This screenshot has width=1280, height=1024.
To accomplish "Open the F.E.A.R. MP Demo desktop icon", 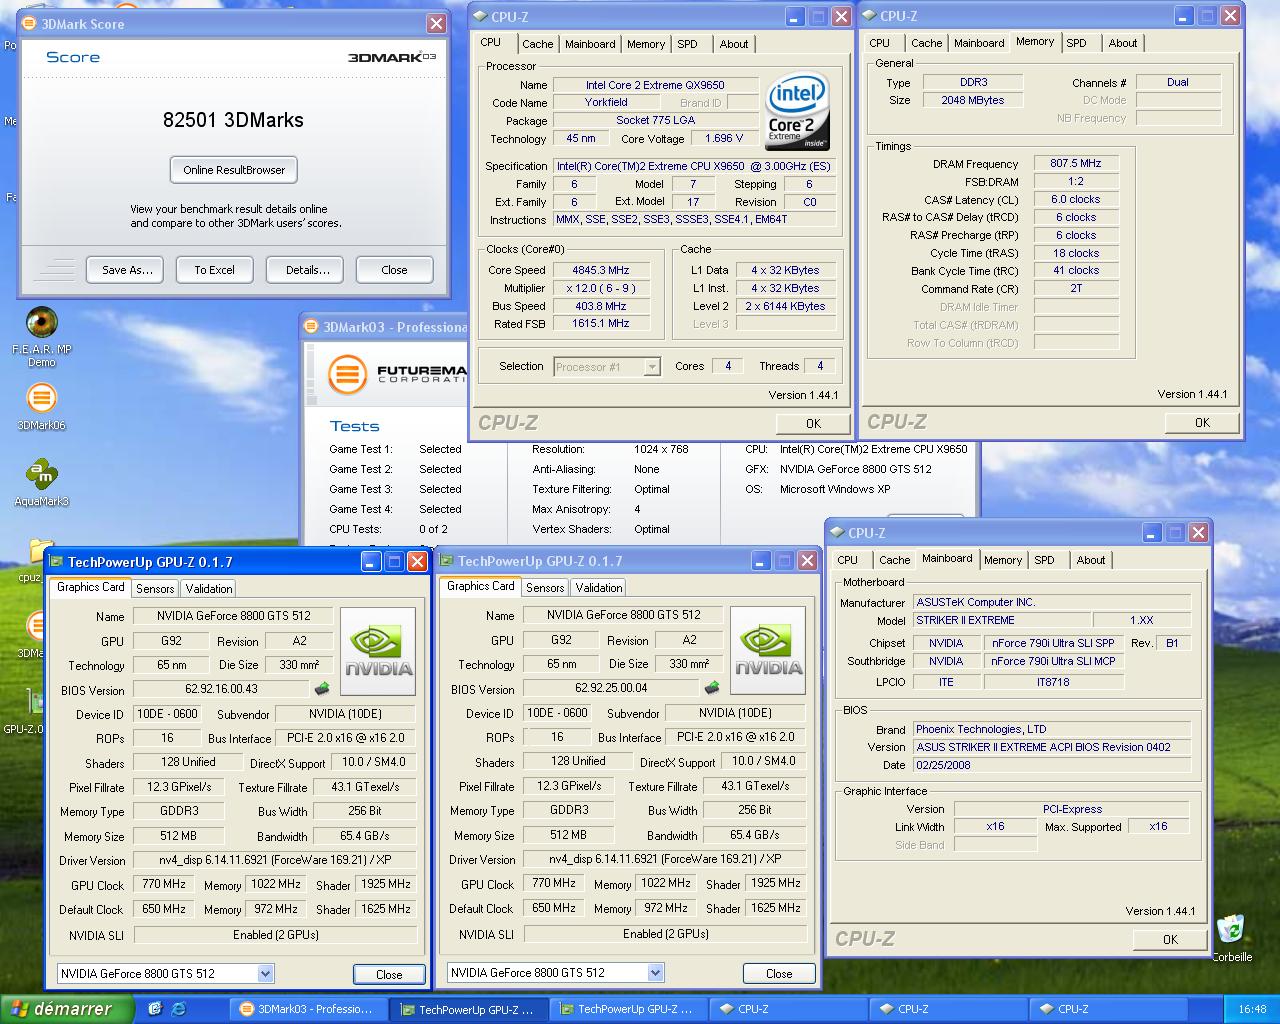I will pos(42,323).
